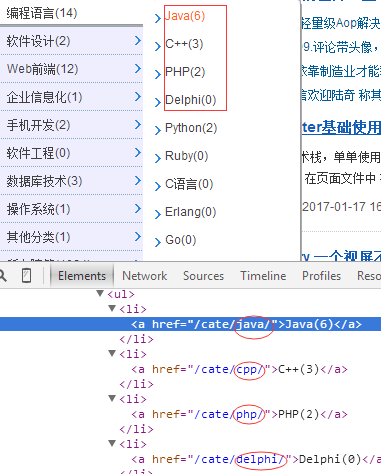Click the closing </li> tag after Java anchor
Viewport: 381px width, 474px height.
point(136,339)
